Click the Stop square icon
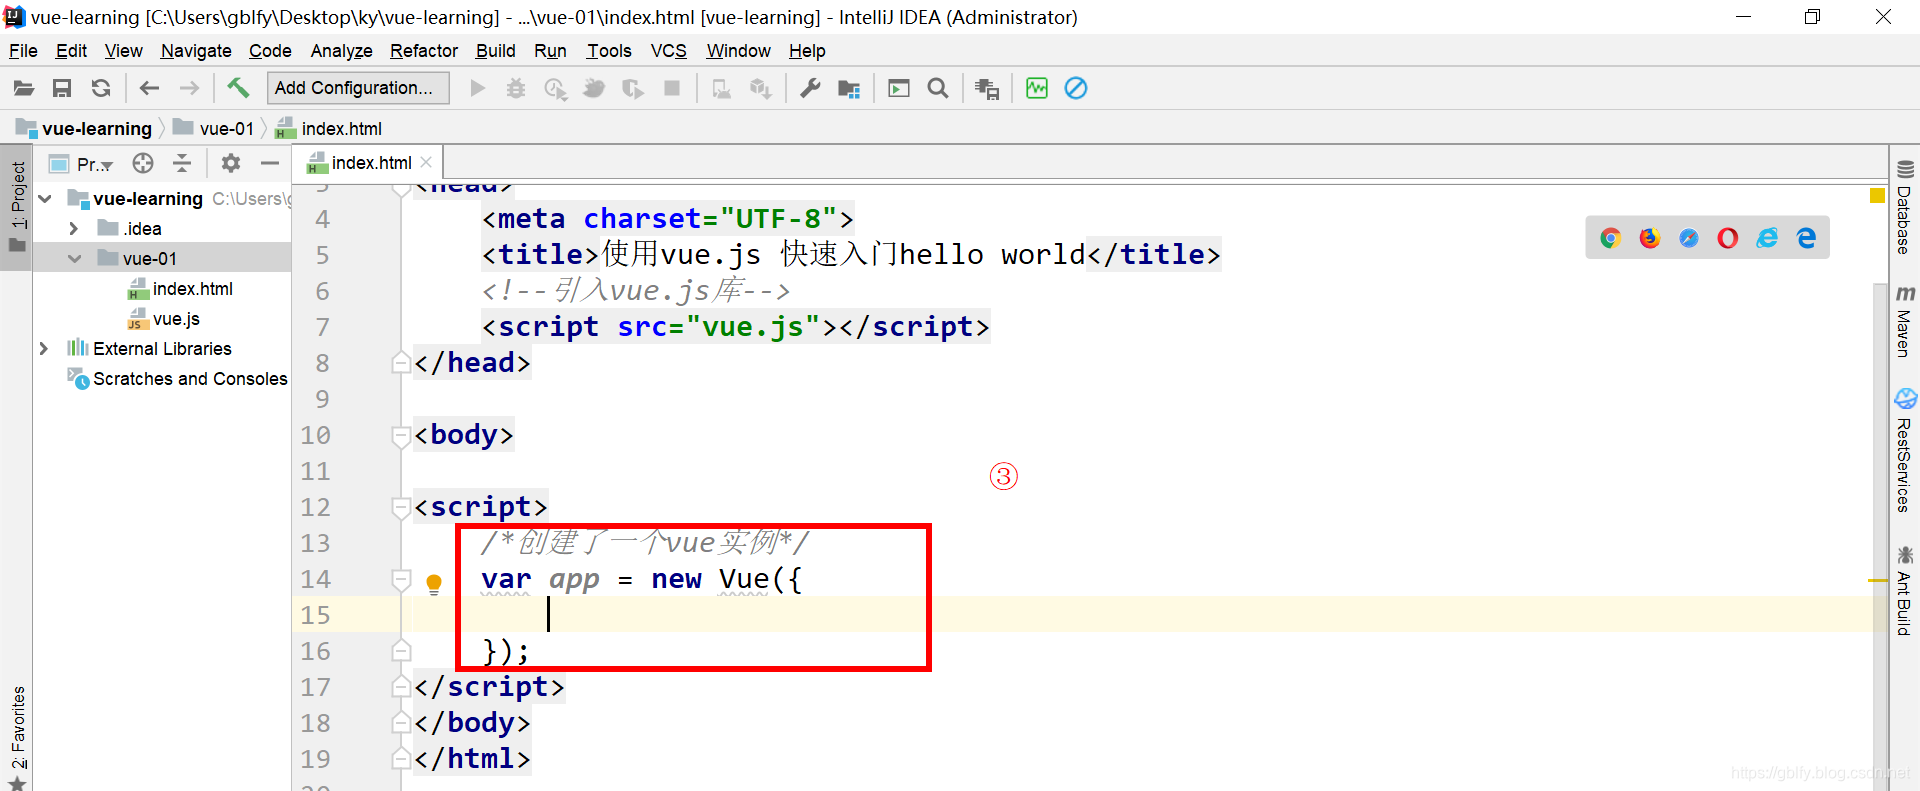The width and height of the screenshot is (1920, 791). pos(672,88)
